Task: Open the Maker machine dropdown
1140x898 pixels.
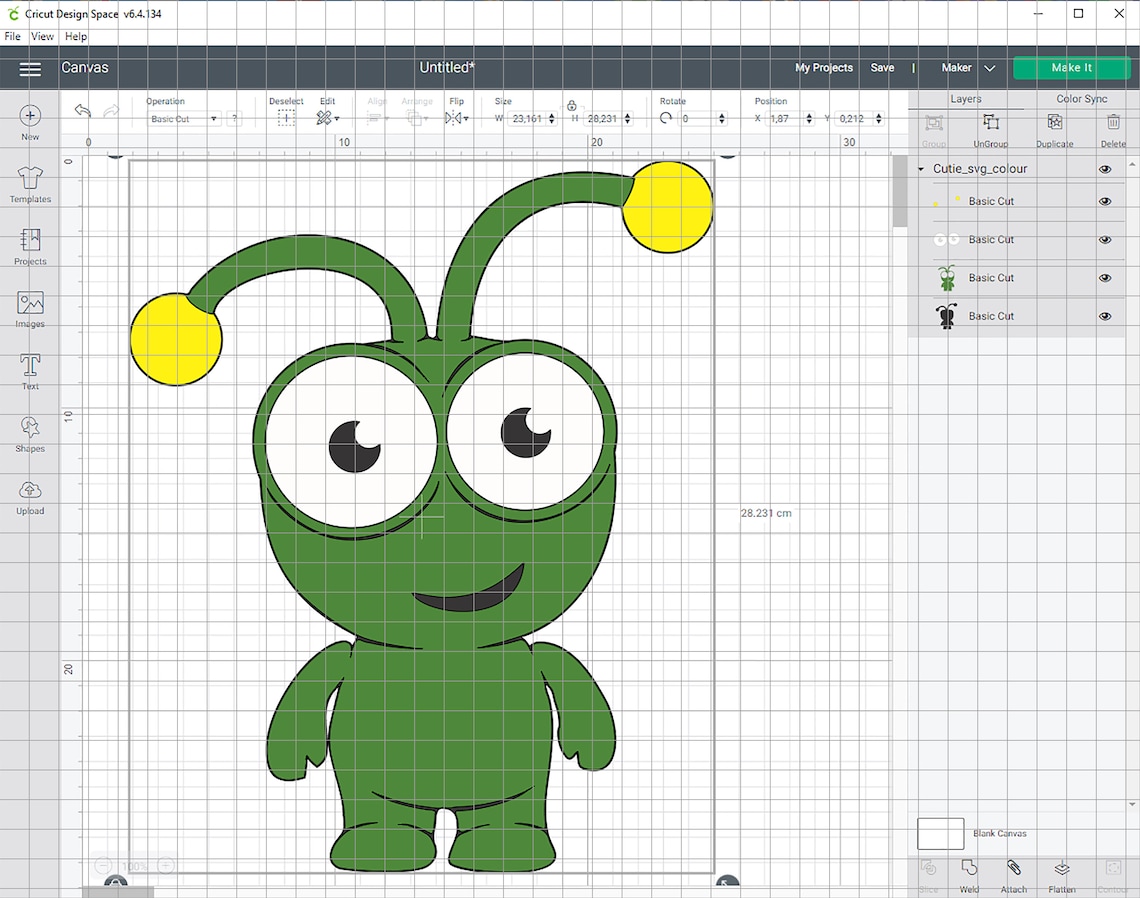Action: (989, 68)
